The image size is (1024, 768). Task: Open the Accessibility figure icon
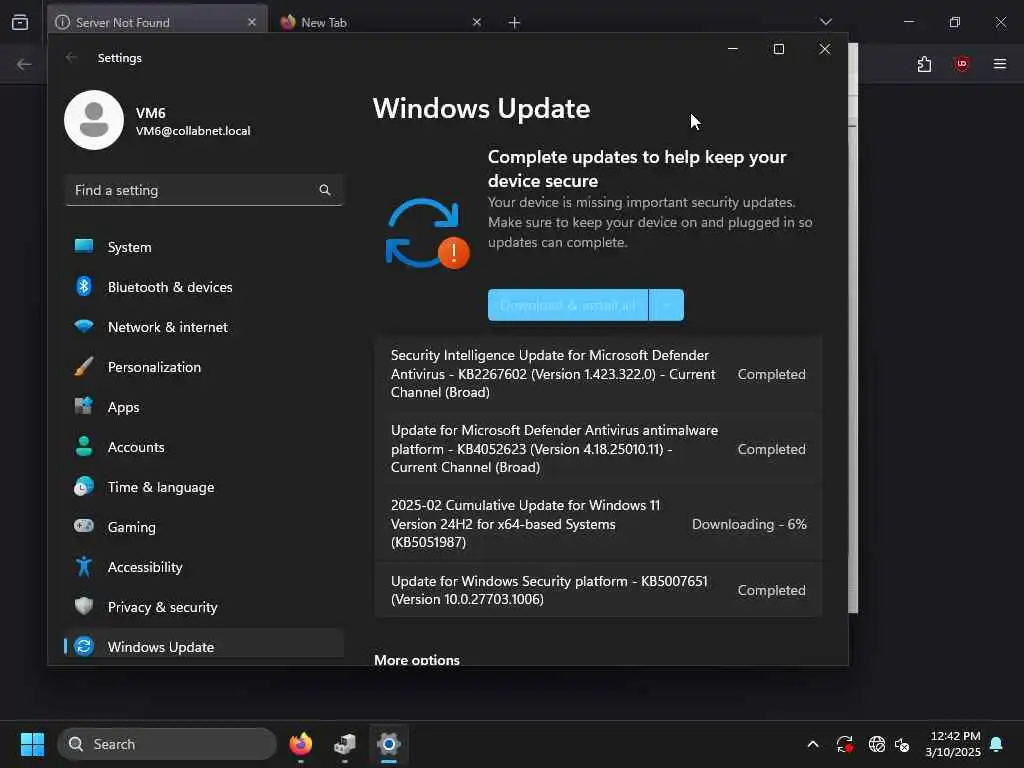point(84,566)
